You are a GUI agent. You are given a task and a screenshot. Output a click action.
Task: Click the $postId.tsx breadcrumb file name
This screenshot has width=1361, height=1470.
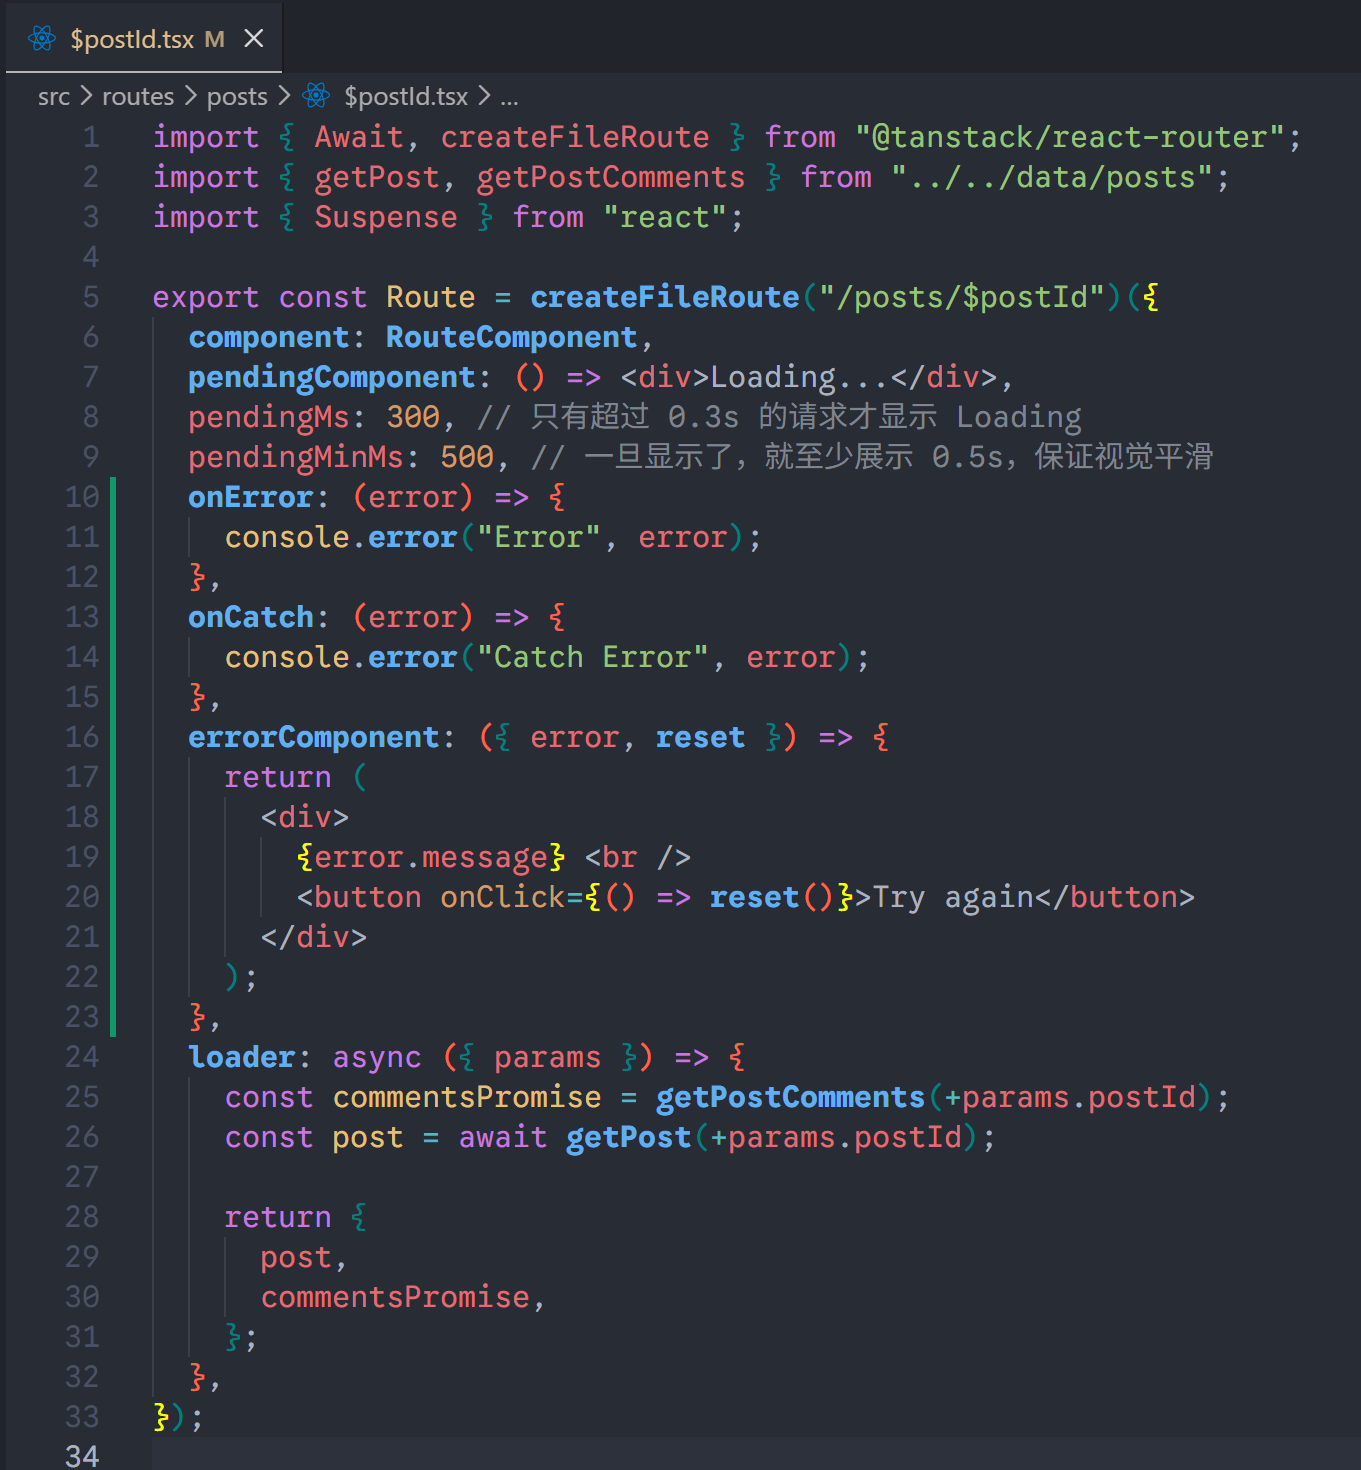(406, 96)
